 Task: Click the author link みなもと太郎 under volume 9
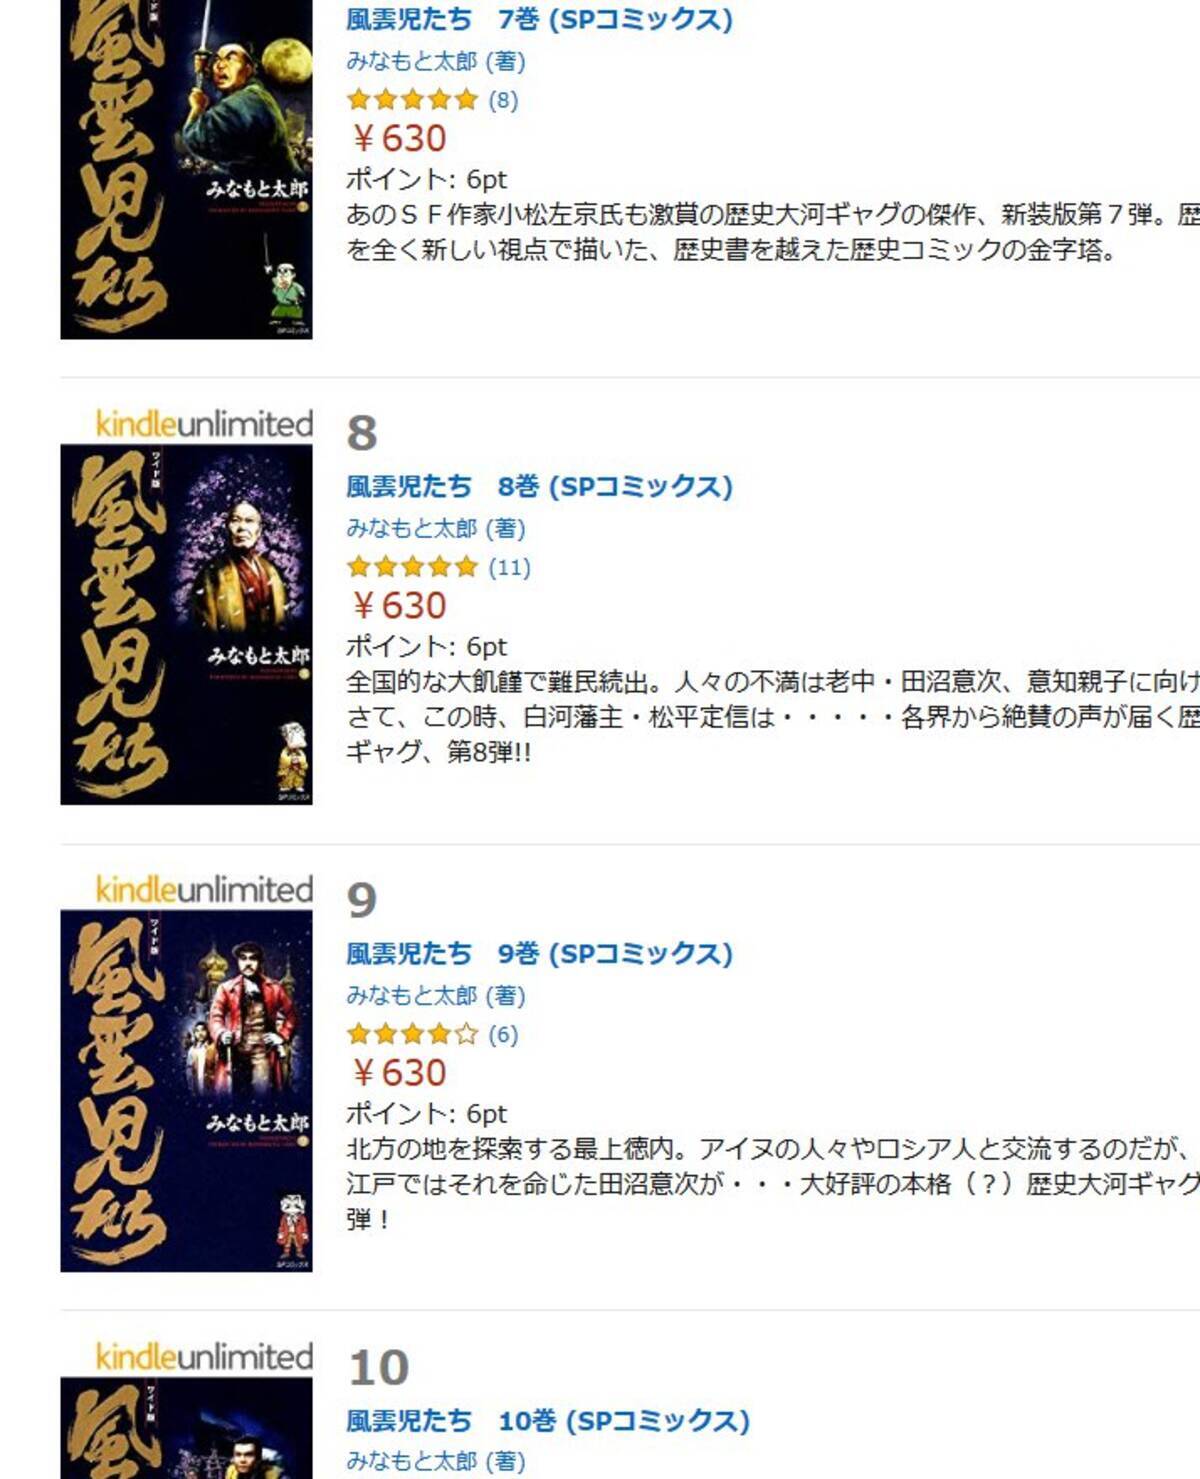[412, 995]
